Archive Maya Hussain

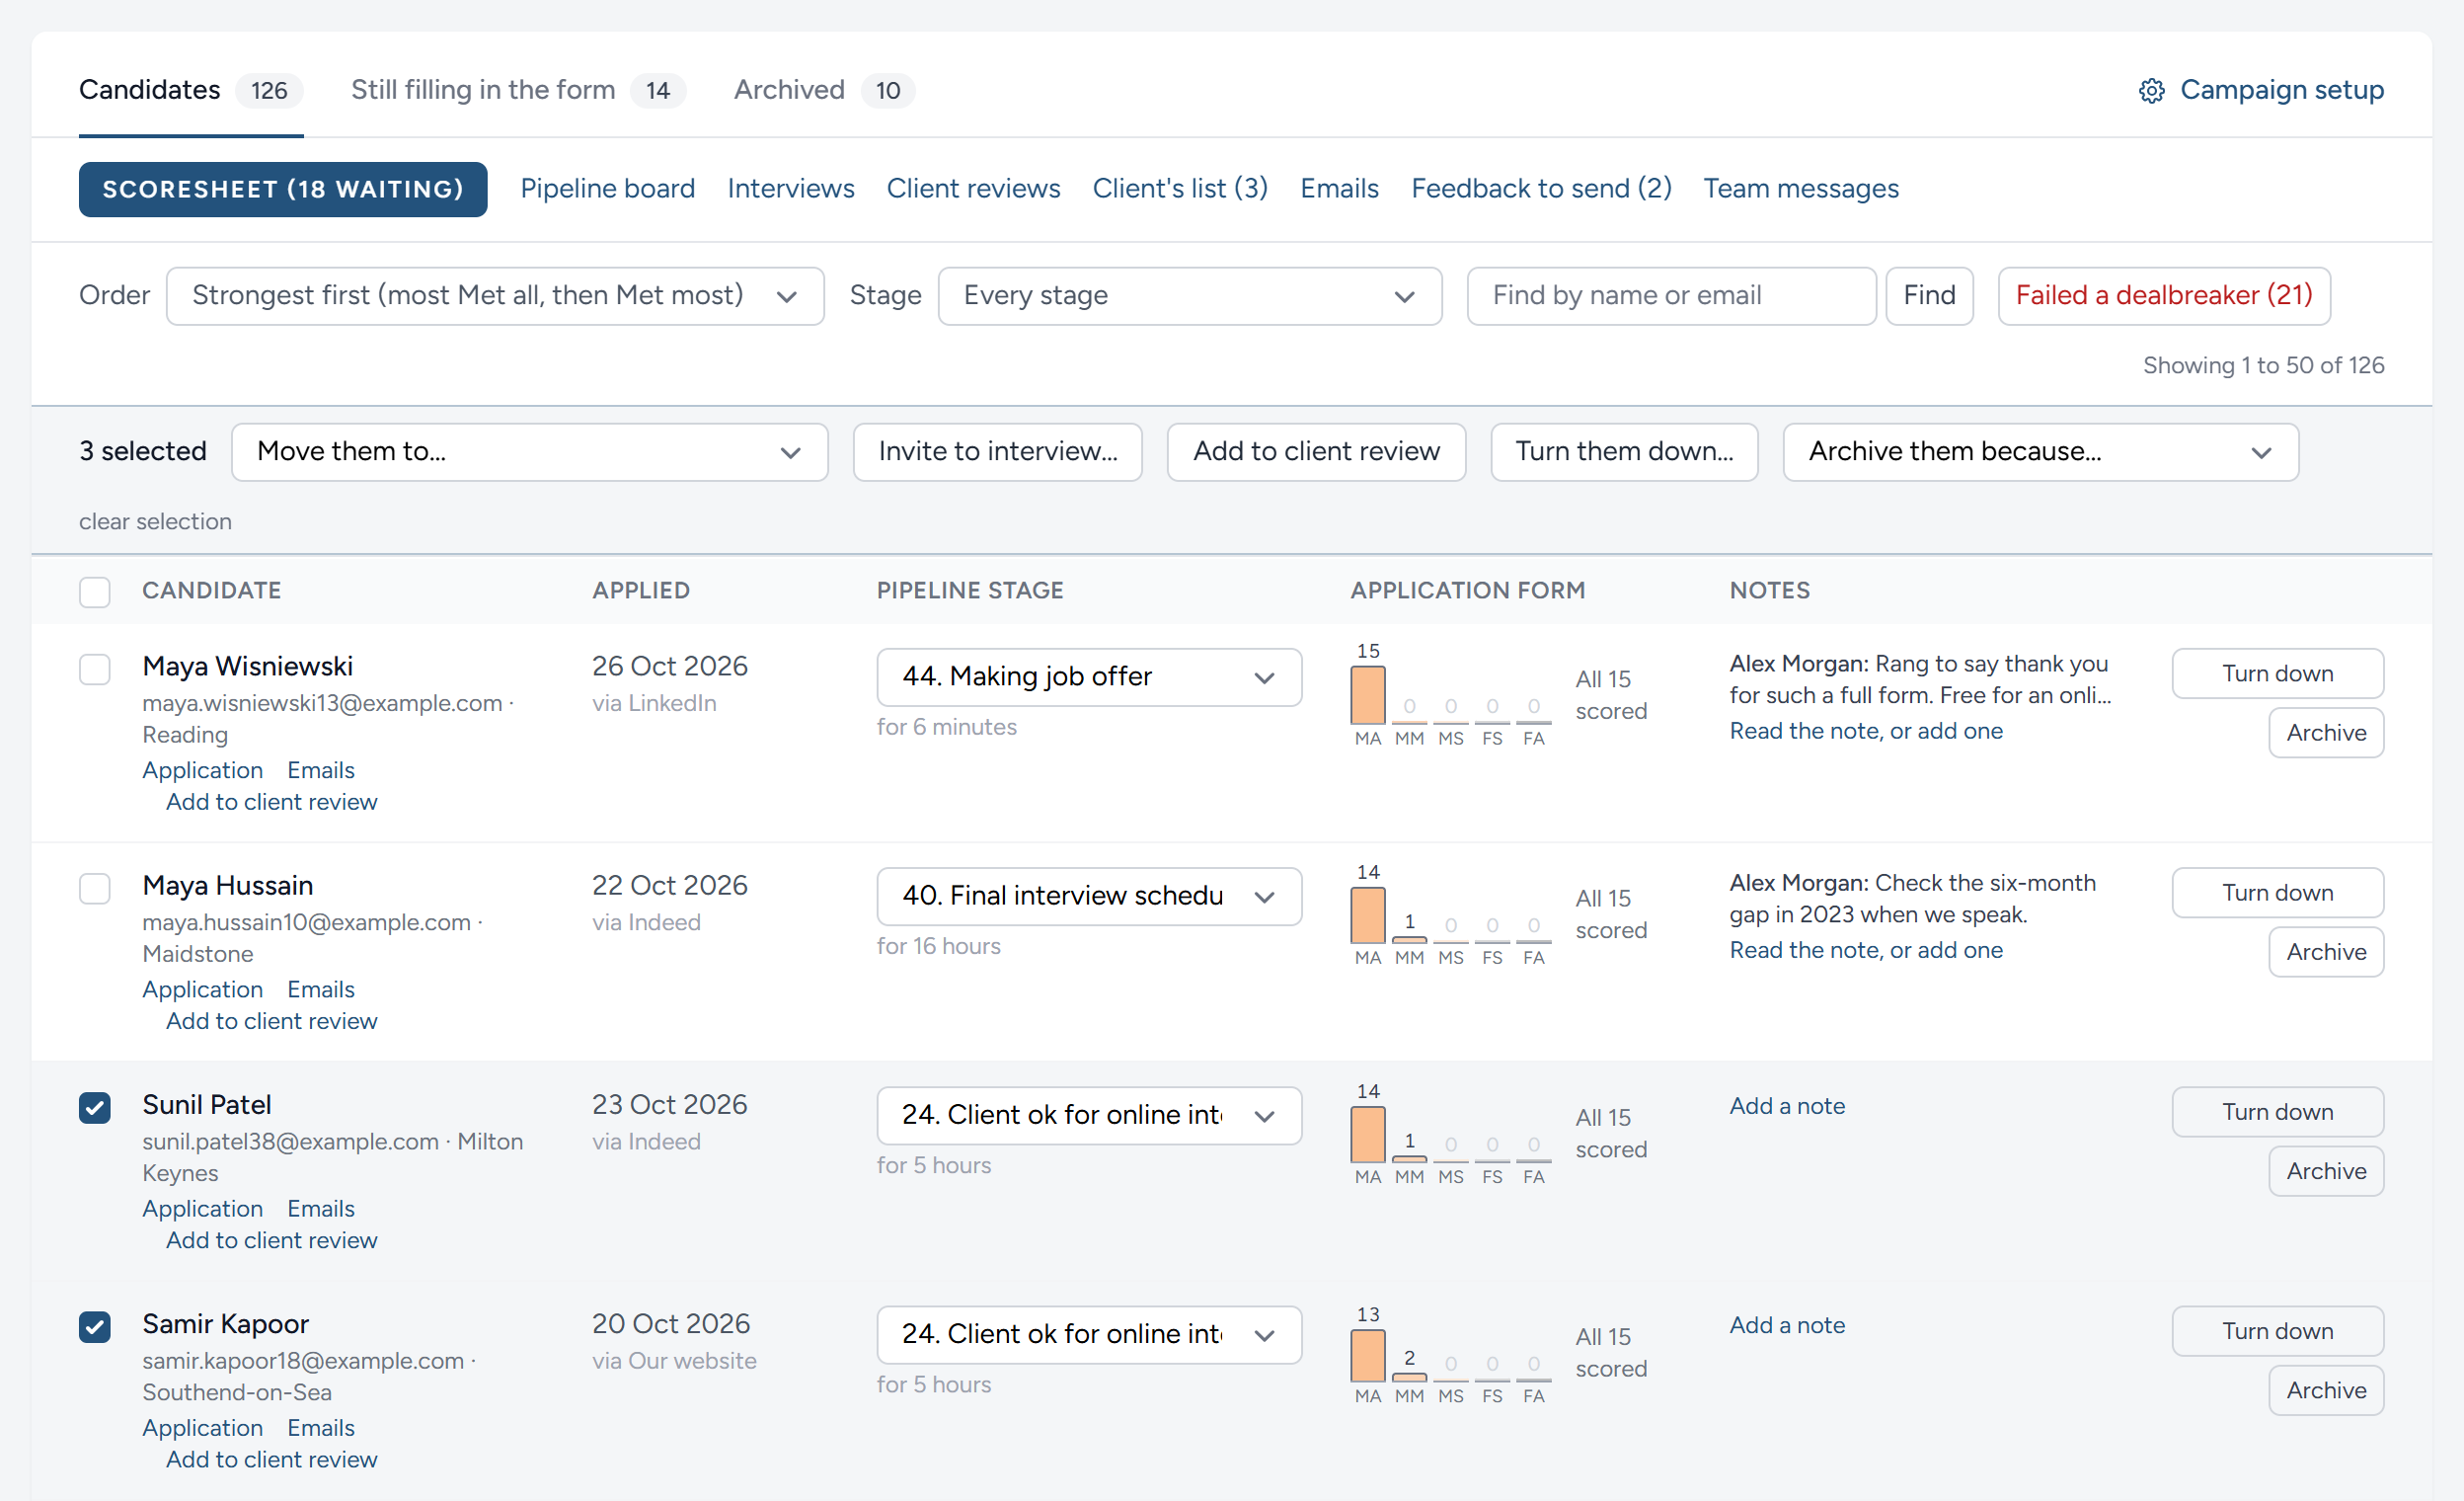point(2325,951)
